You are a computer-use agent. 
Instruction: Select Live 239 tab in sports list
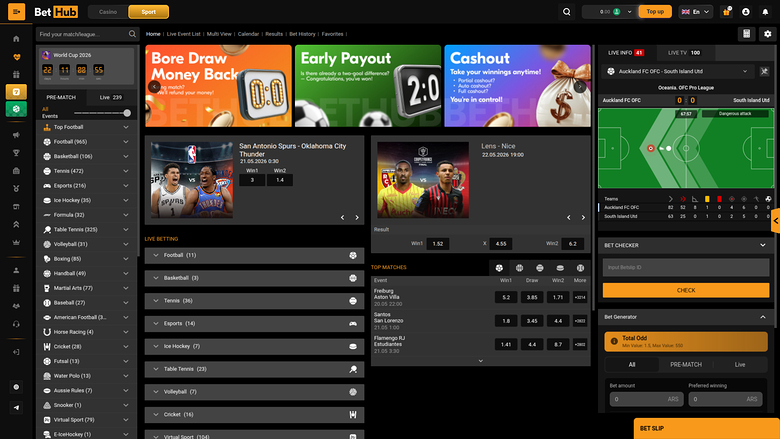(110, 97)
